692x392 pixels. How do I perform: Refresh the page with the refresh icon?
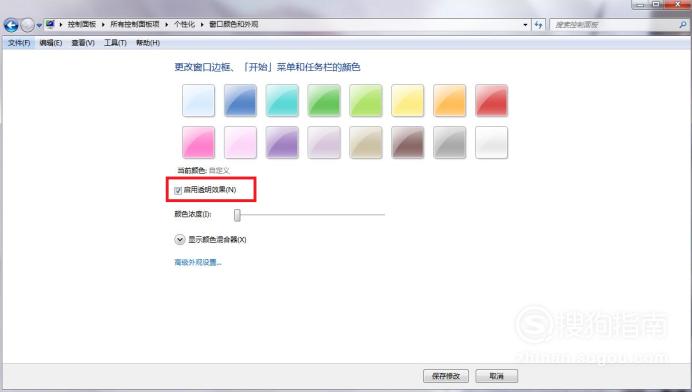coord(538,25)
